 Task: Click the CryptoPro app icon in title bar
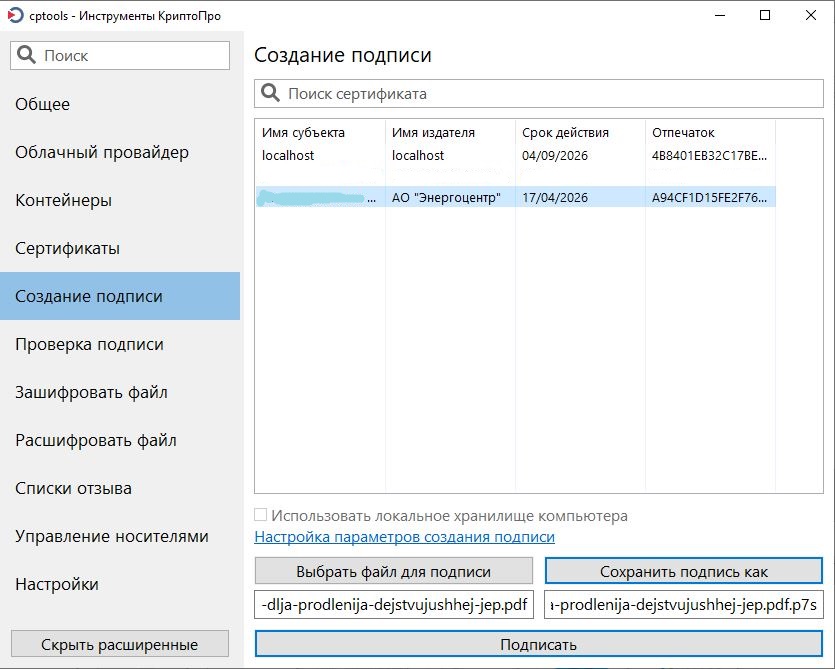tap(15, 16)
